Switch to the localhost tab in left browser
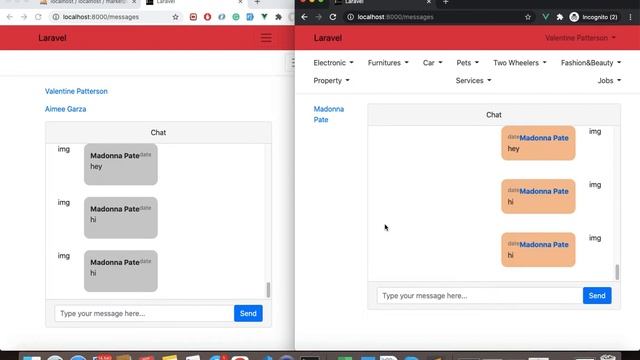Viewport: 640px width, 360px height. [x=88, y=2]
